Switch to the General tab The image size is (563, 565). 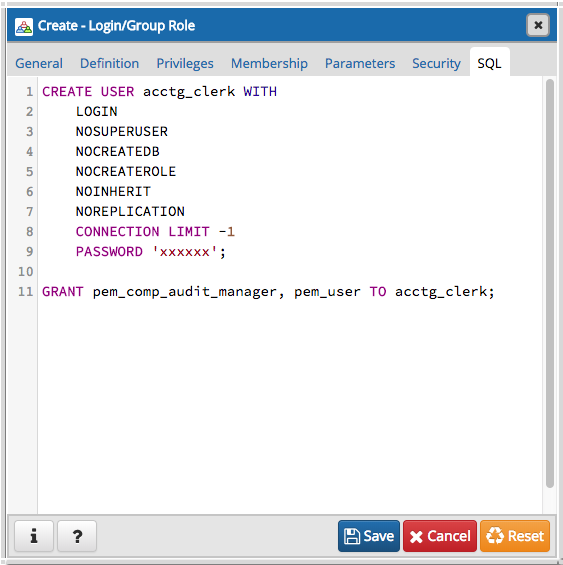point(39,63)
